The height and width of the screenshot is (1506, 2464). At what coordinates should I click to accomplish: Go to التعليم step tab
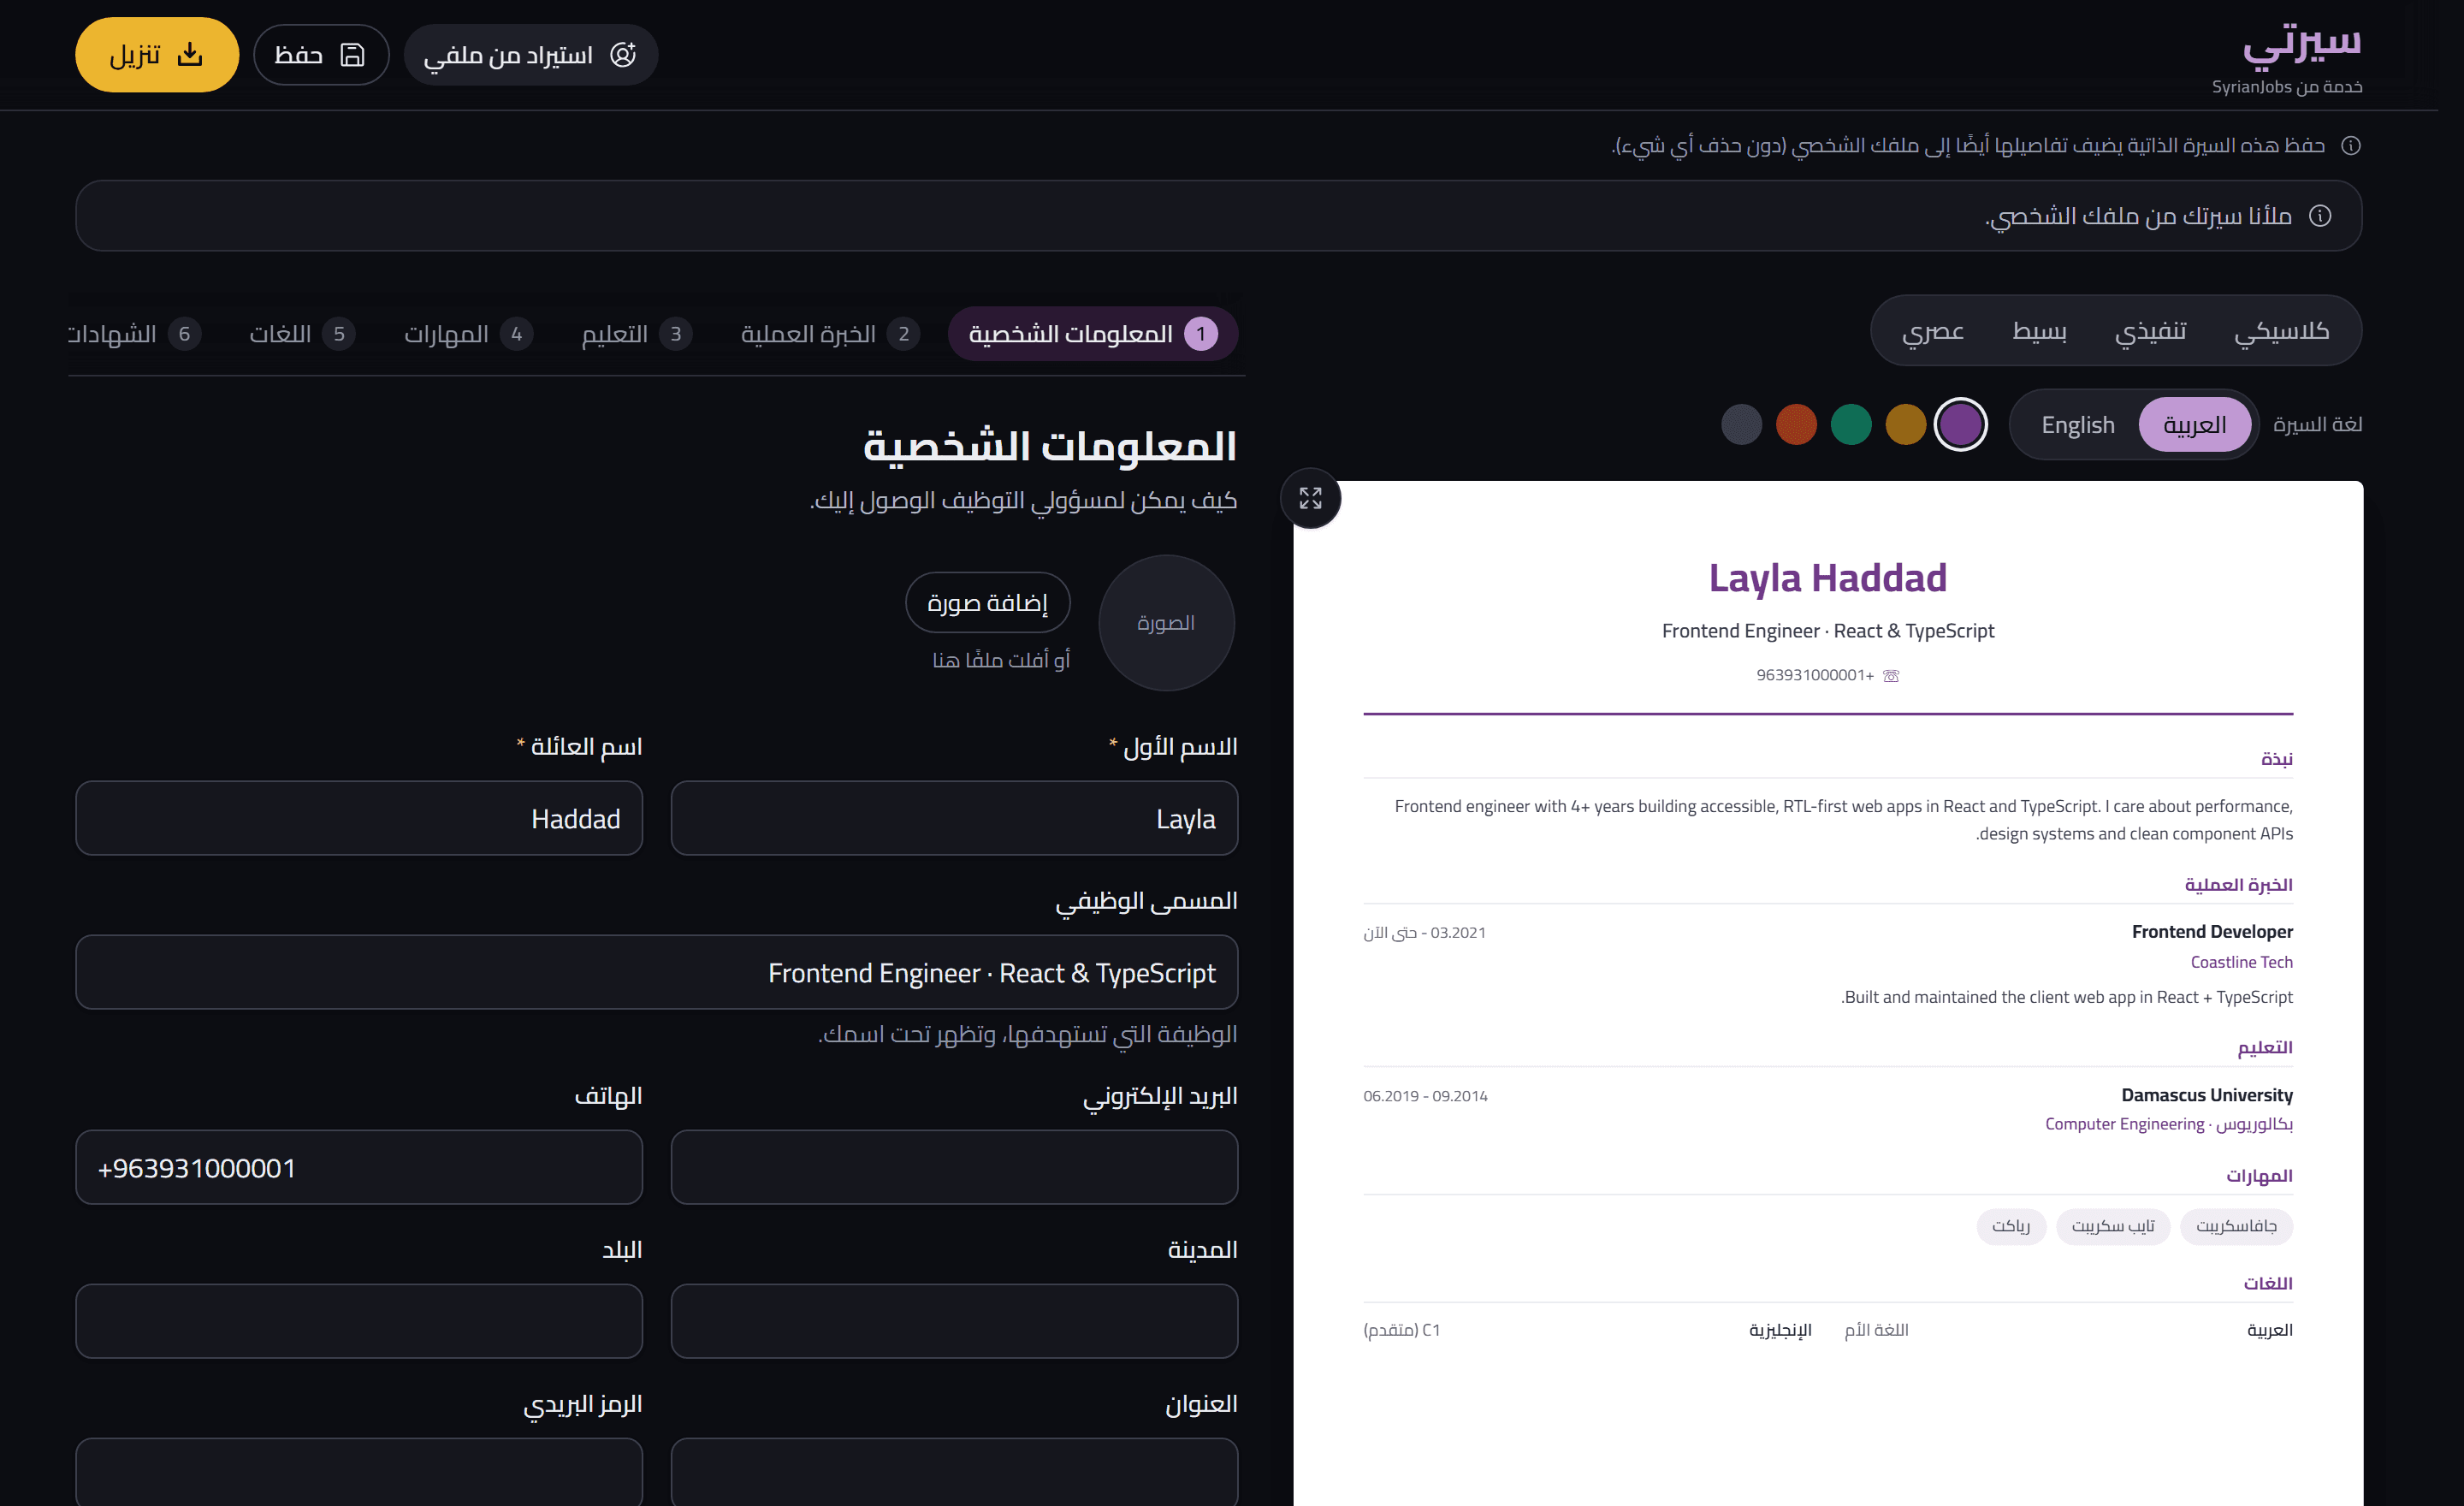tap(636, 334)
